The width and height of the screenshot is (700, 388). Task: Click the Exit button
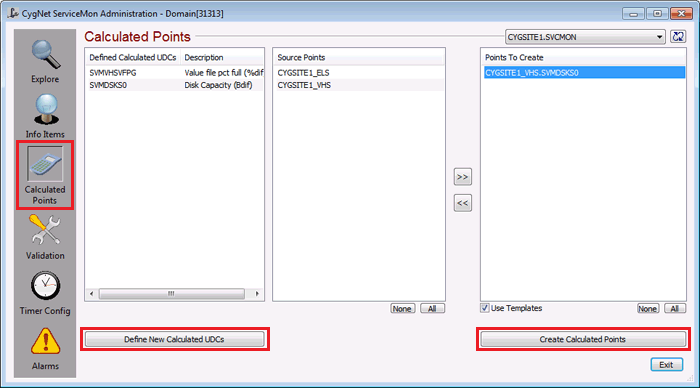pos(667,365)
